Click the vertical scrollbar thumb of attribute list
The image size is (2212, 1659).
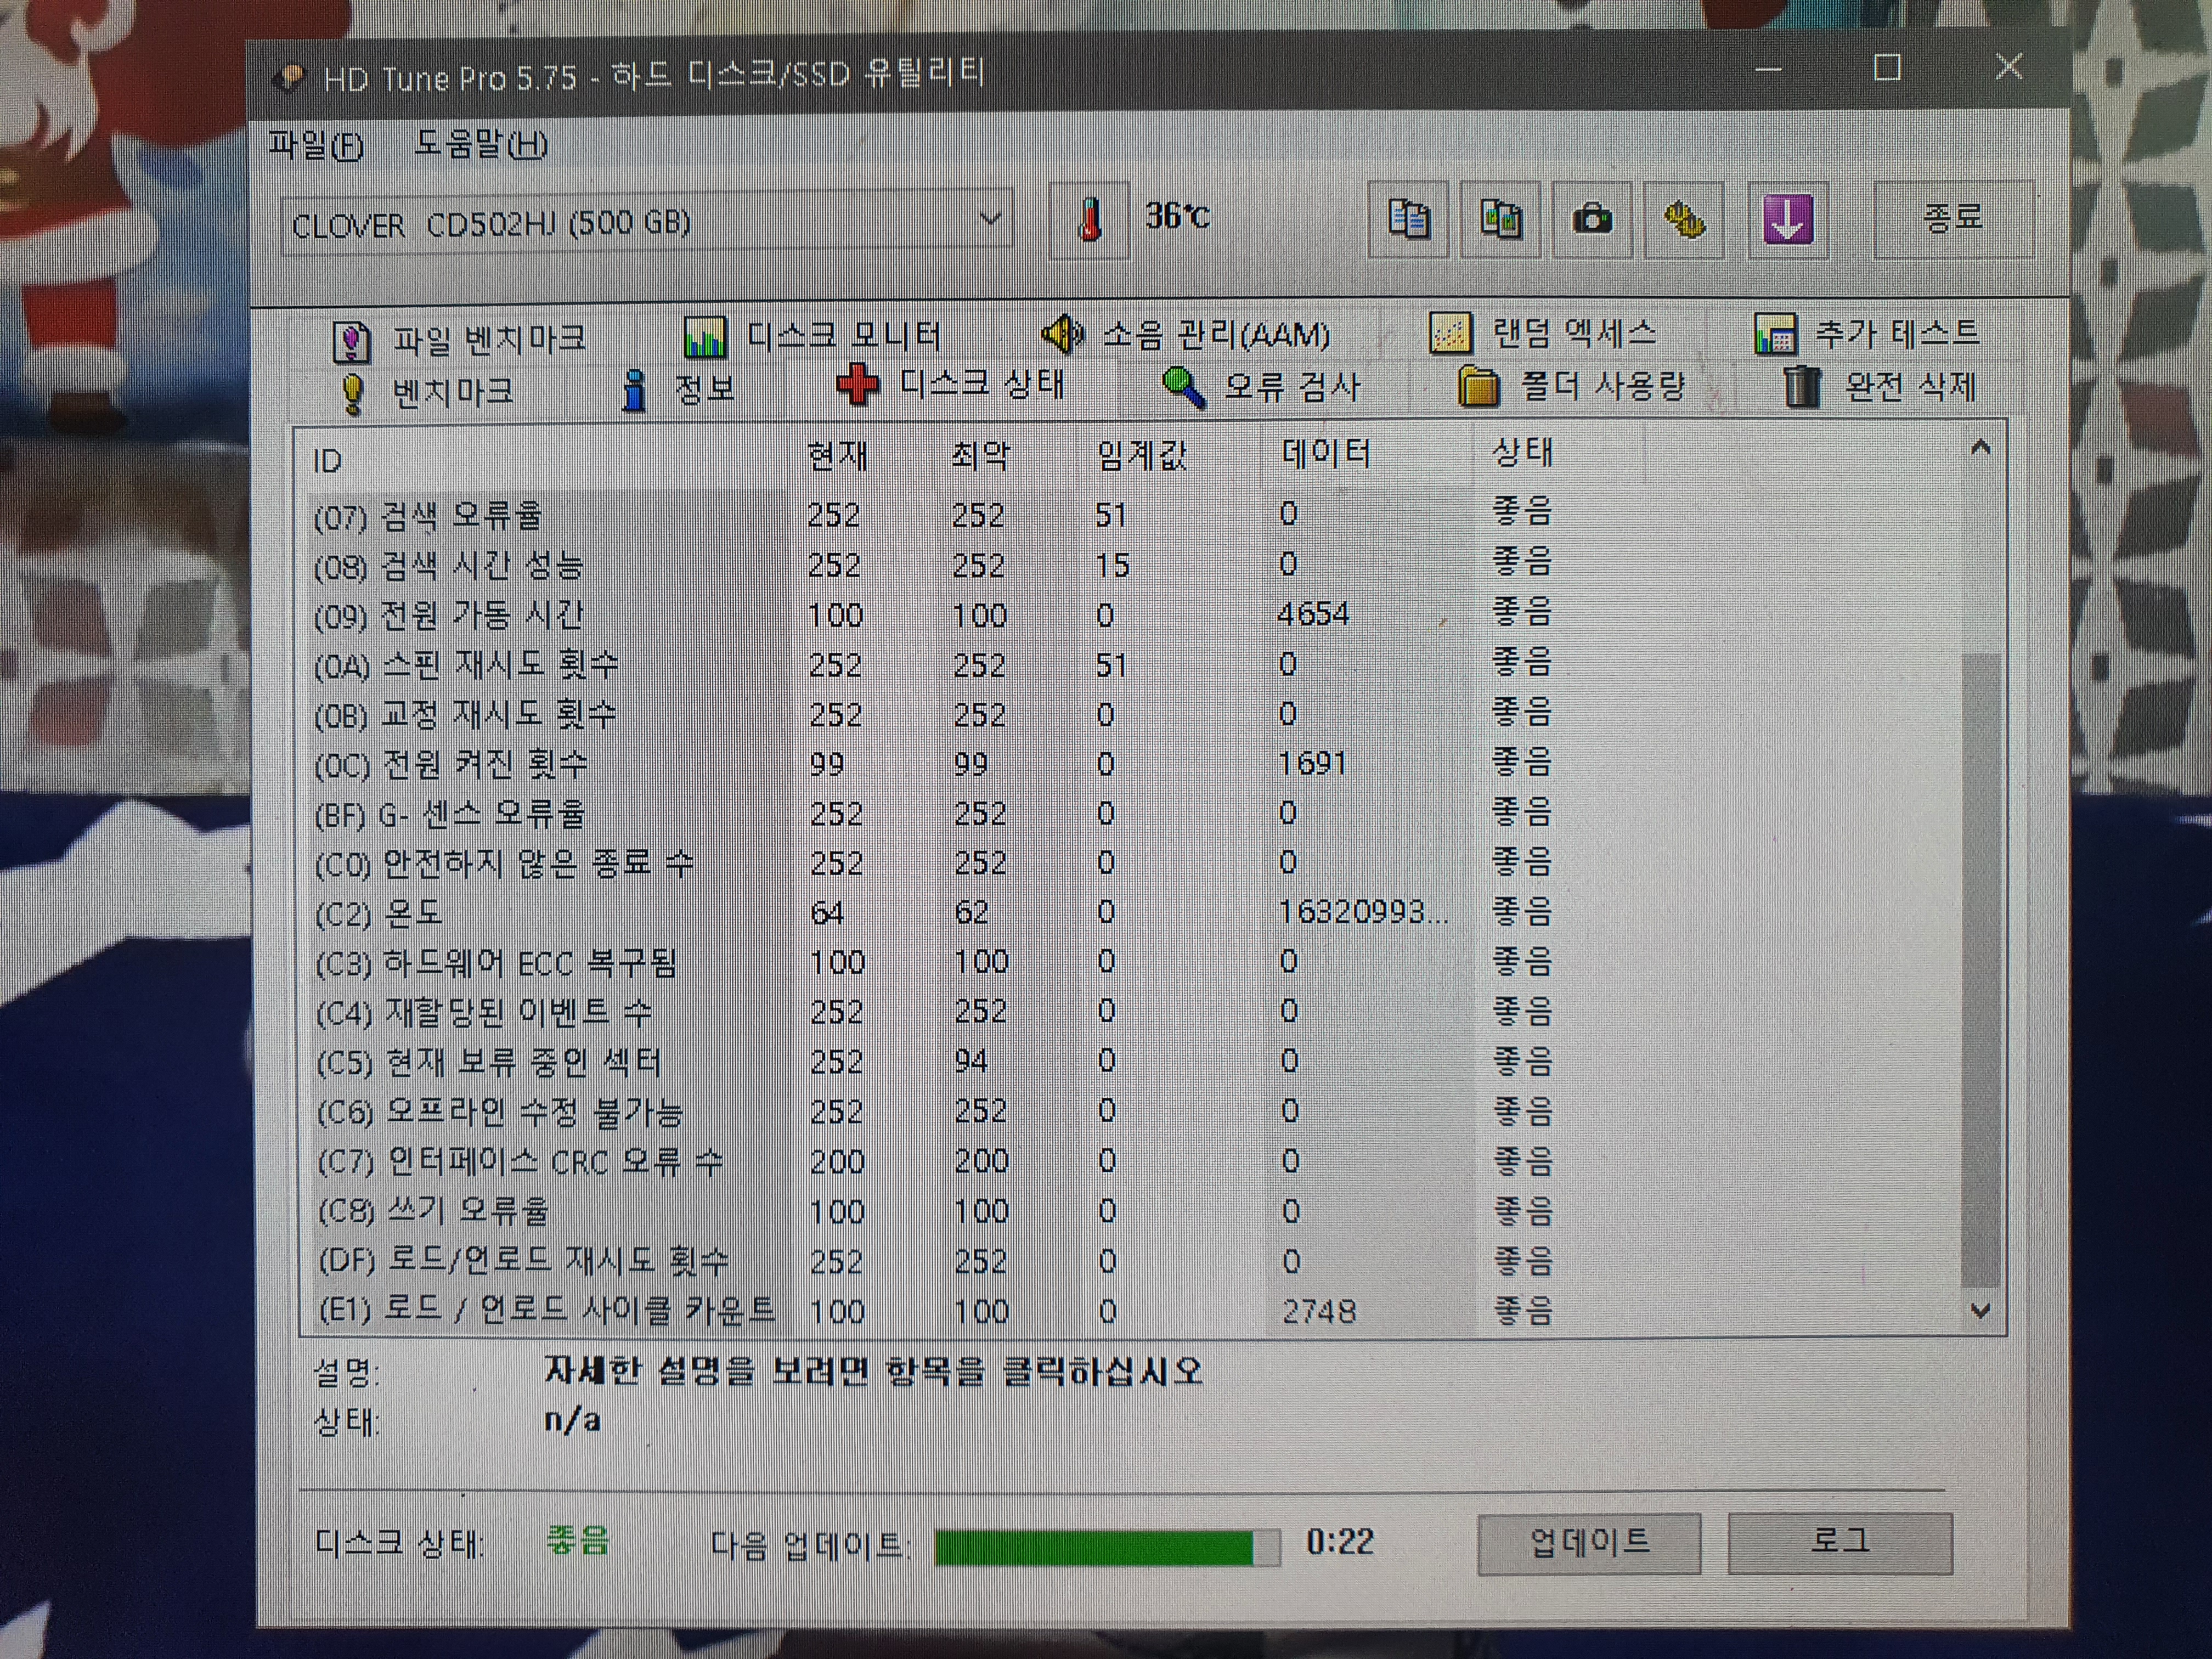point(1980,970)
